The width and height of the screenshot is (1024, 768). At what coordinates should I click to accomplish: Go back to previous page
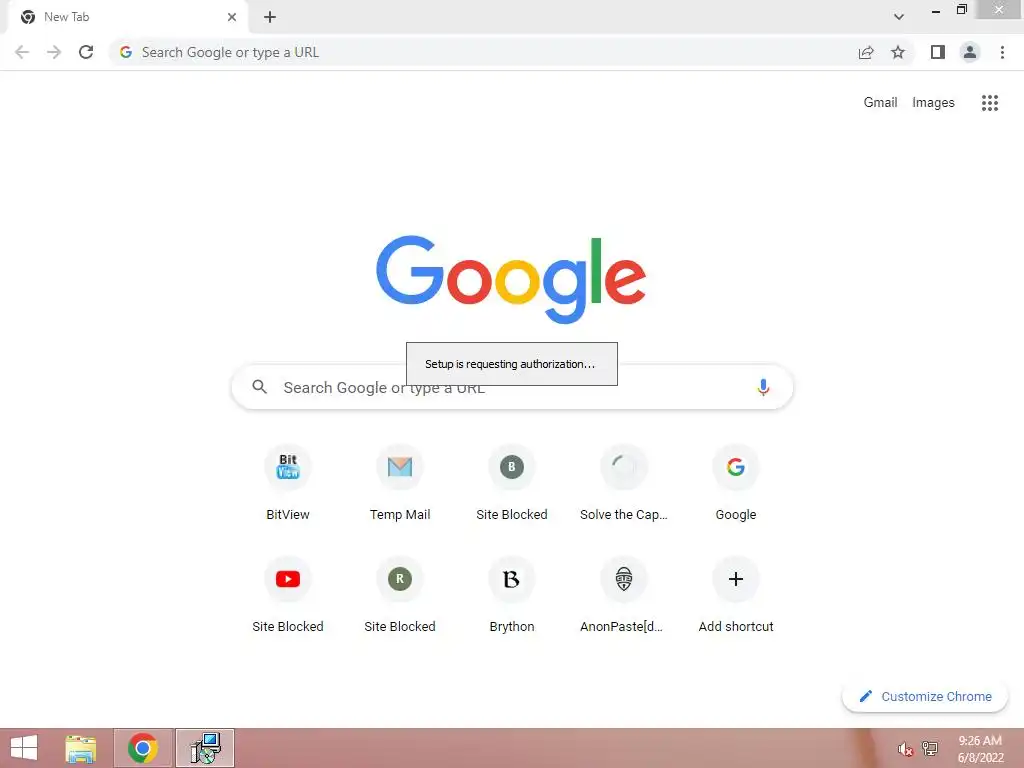[22, 52]
